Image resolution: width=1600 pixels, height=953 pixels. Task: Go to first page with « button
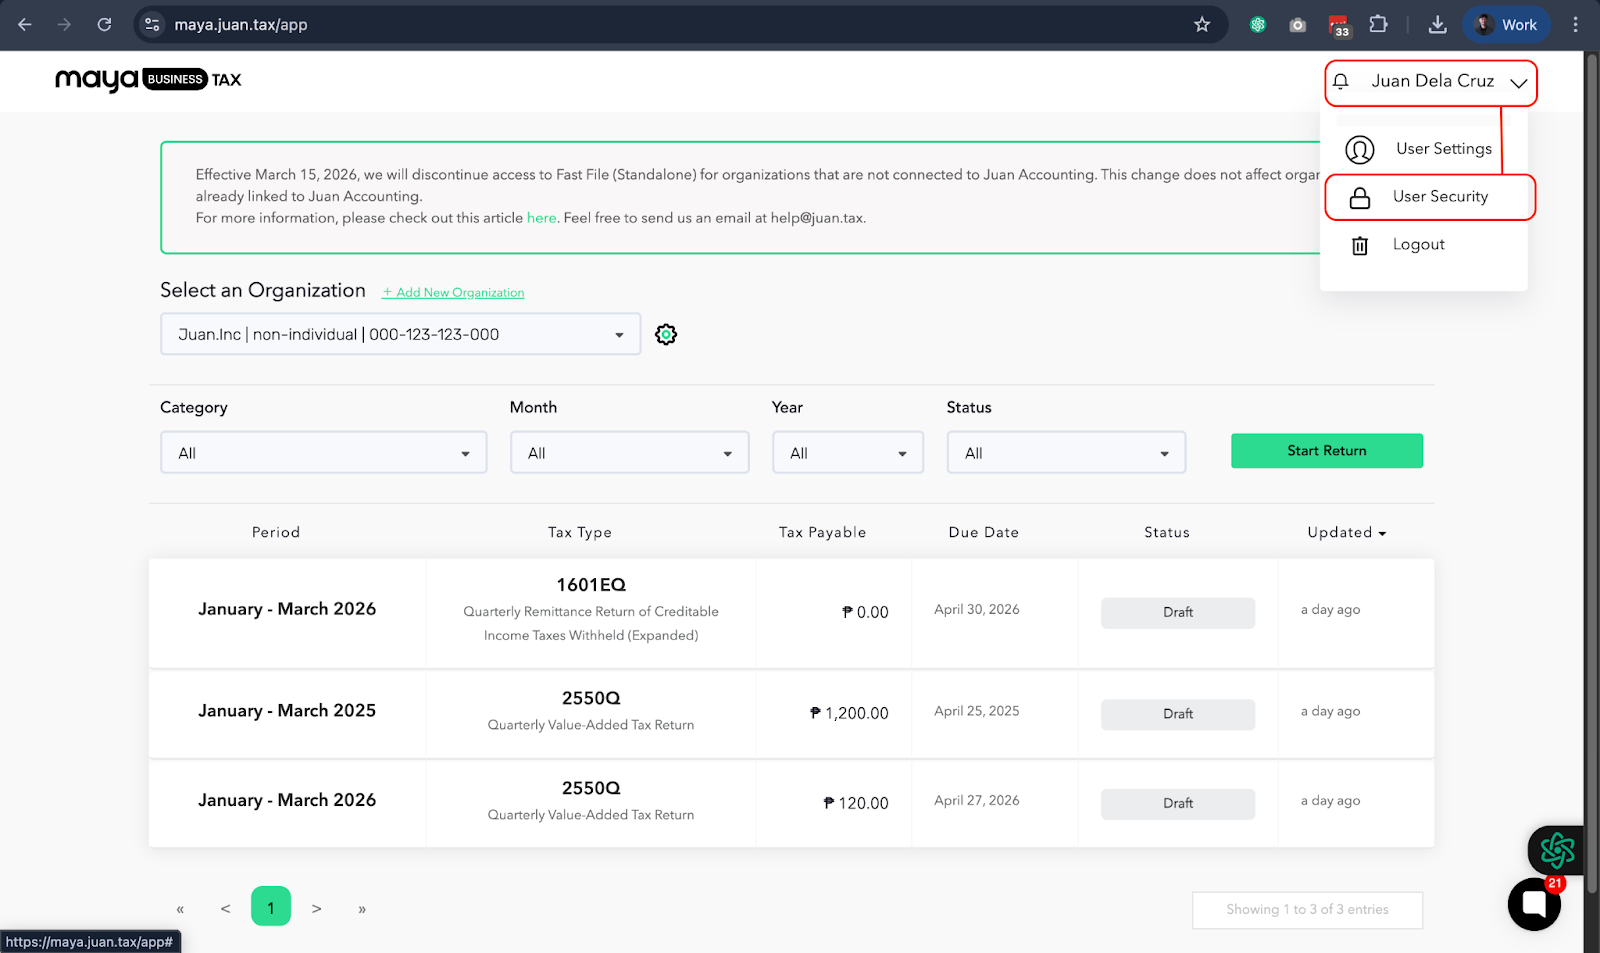coord(180,909)
